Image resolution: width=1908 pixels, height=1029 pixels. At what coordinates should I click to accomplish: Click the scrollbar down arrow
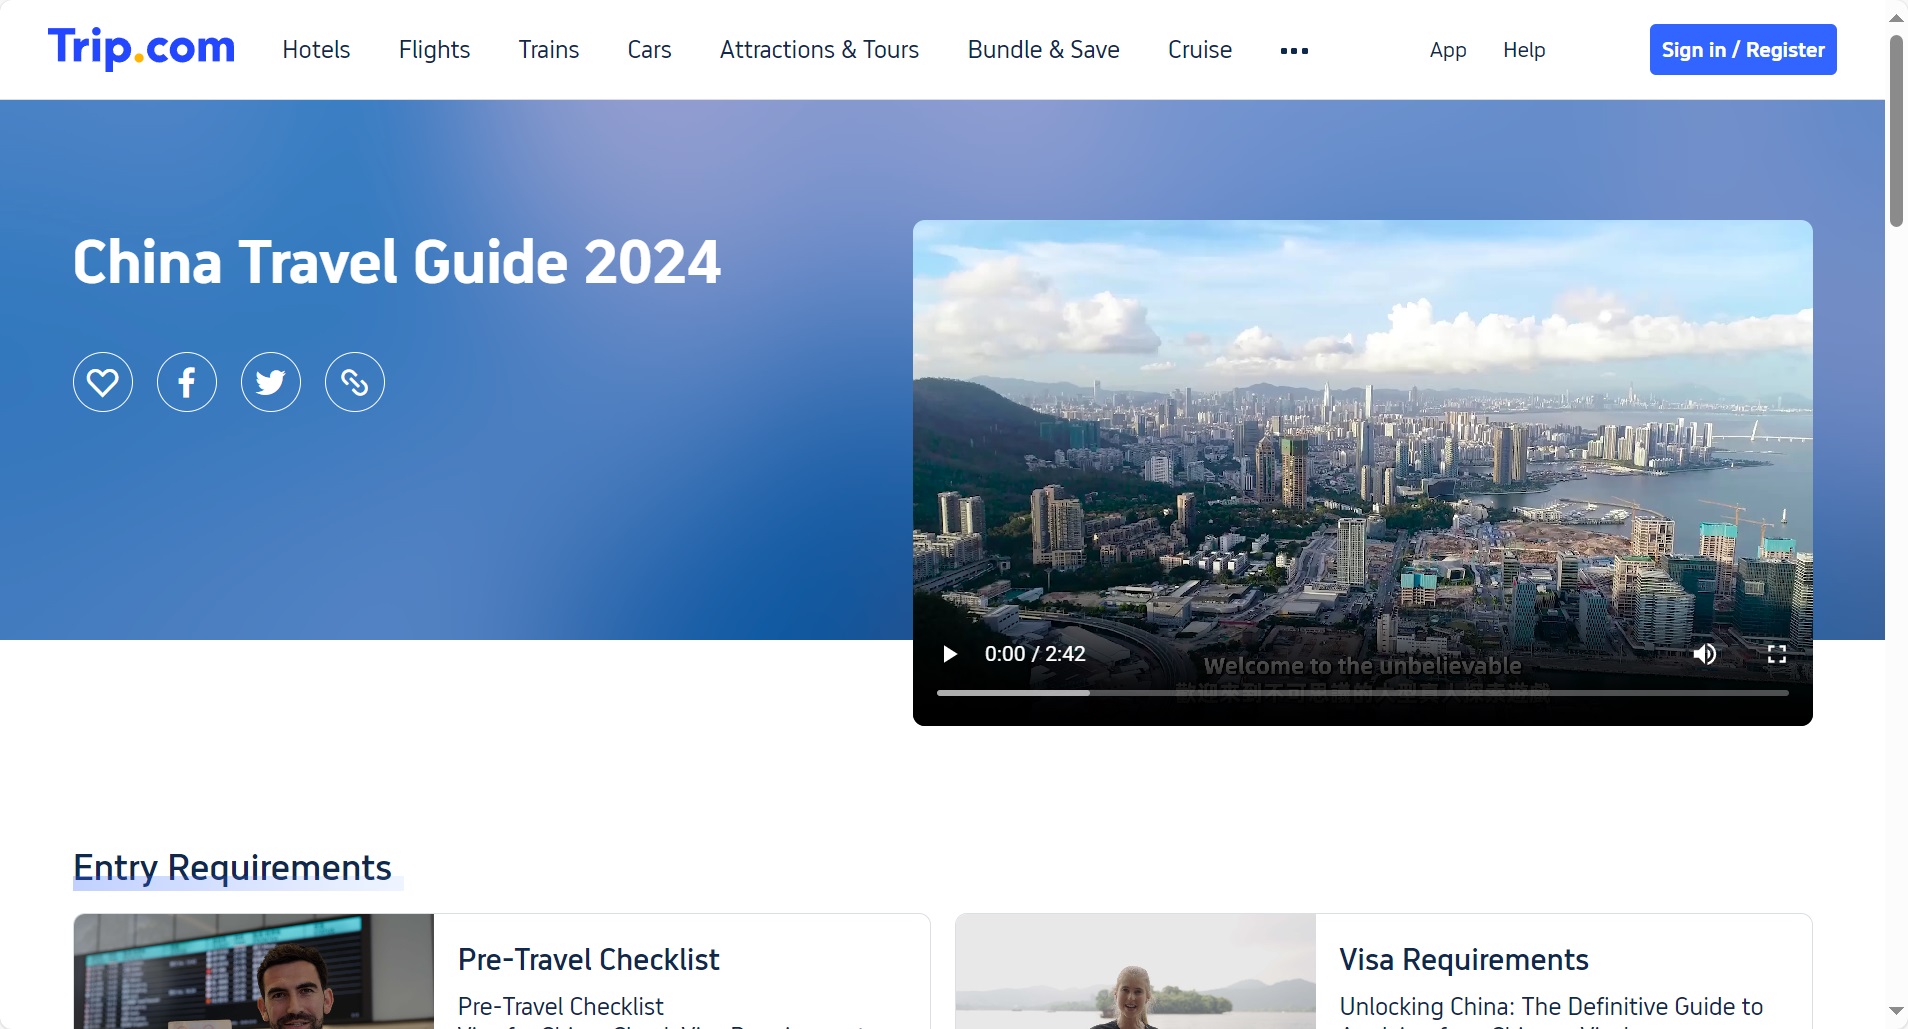click(1896, 1011)
